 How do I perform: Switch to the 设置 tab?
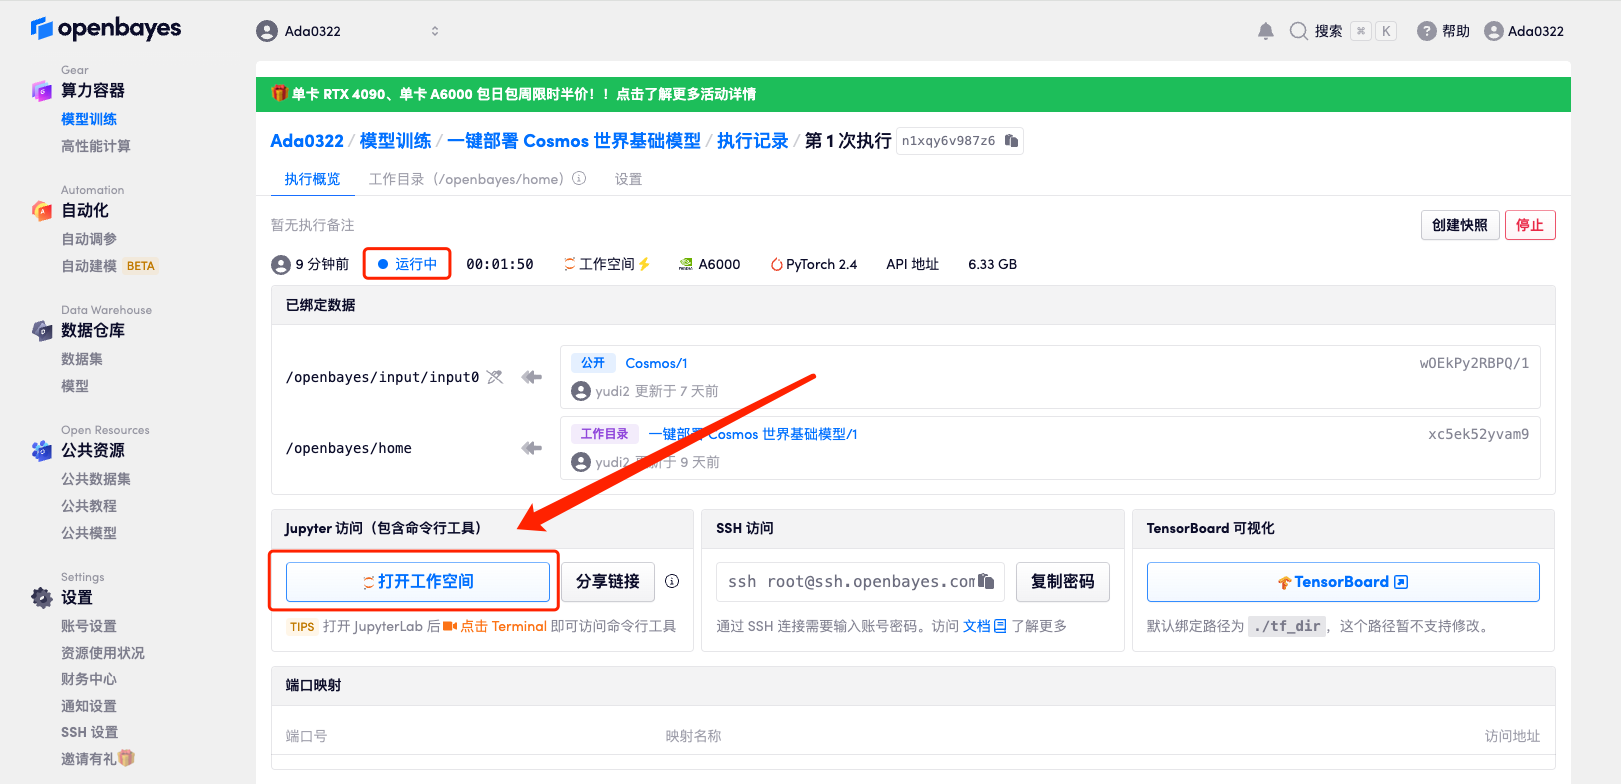click(628, 179)
